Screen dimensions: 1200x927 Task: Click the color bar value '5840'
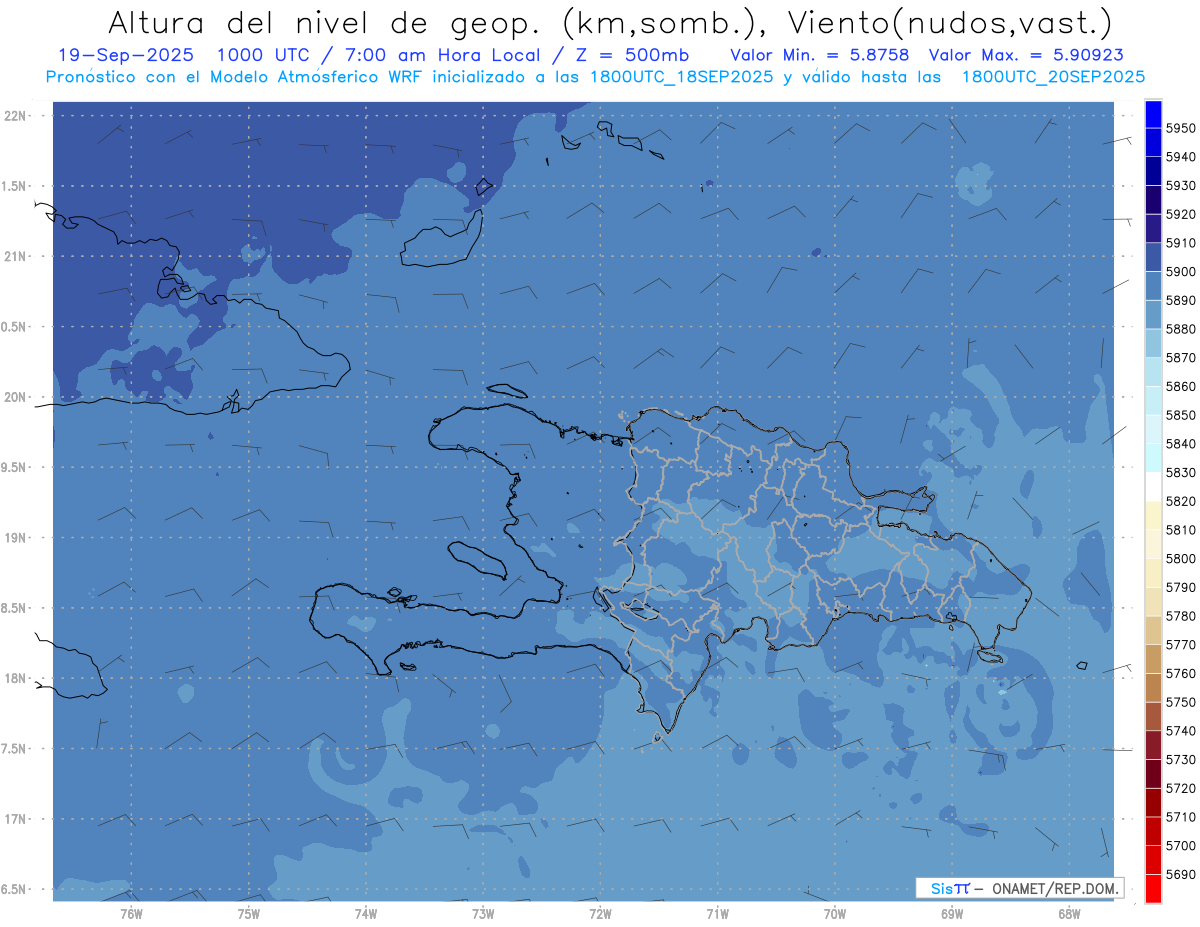click(x=1181, y=444)
